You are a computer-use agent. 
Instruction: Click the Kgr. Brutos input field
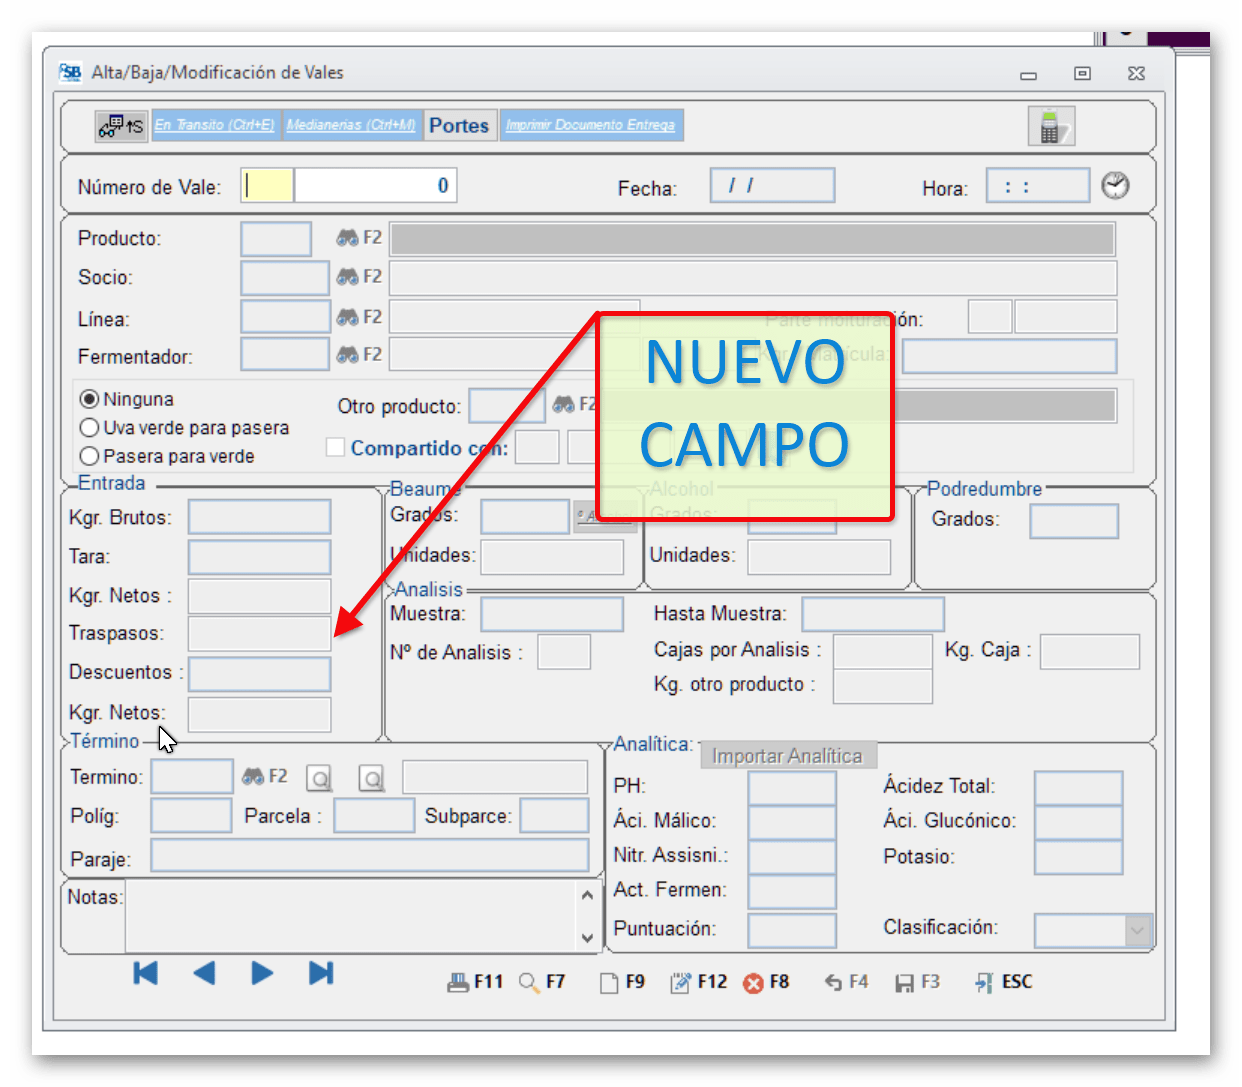point(259,517)
